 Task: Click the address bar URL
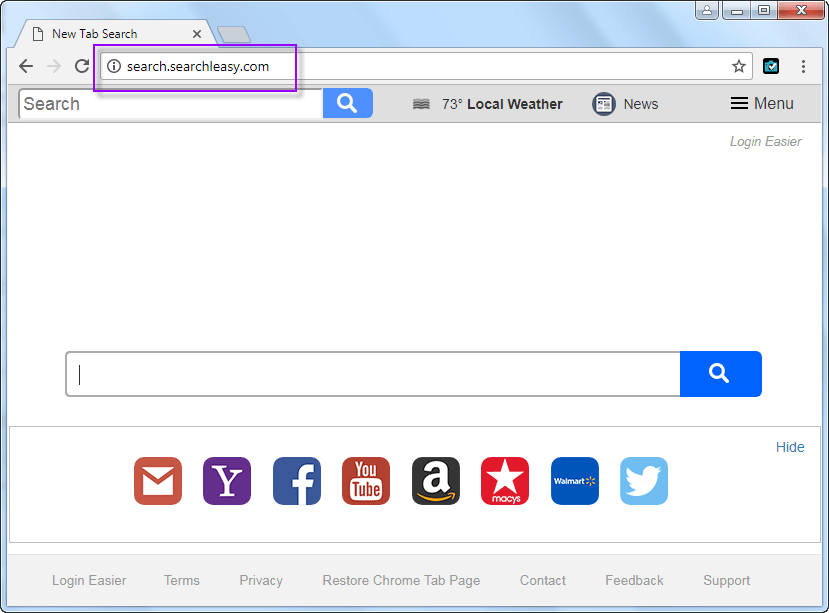(x=198, y=66)
